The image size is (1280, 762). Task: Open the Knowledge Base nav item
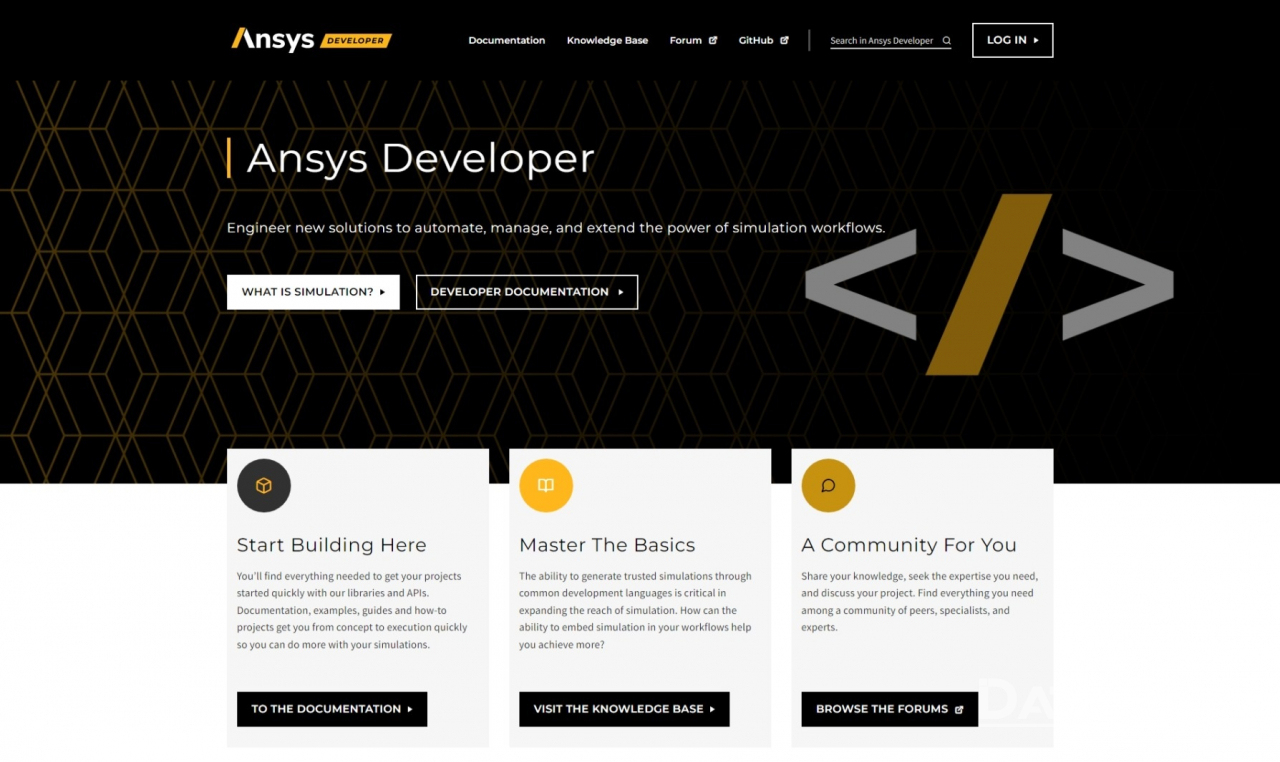[607, 41]
